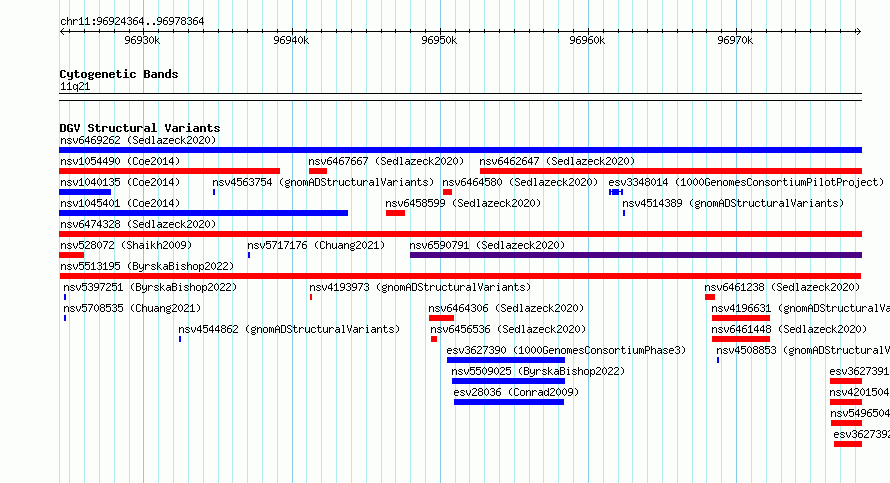
Task: Click nsv5513195 (ByrskaBishop2022) label
Action: click(x=147, y=266)
